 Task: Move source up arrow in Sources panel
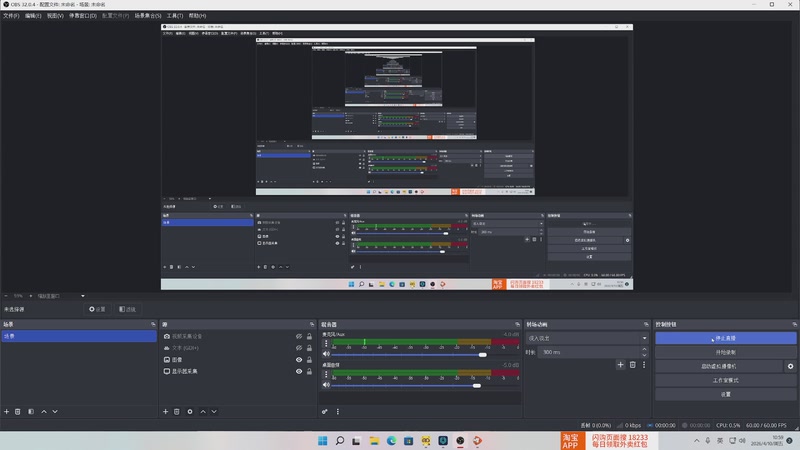tap(203, 412)
